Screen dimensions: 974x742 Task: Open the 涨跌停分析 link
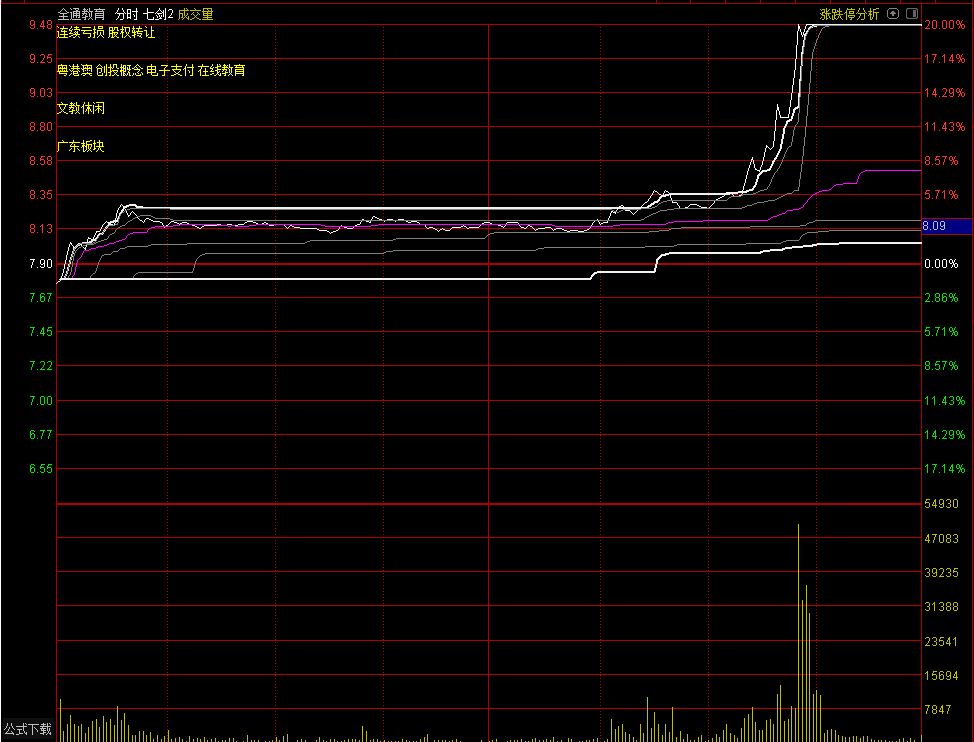pyautogui.click(x=849, y=14)
